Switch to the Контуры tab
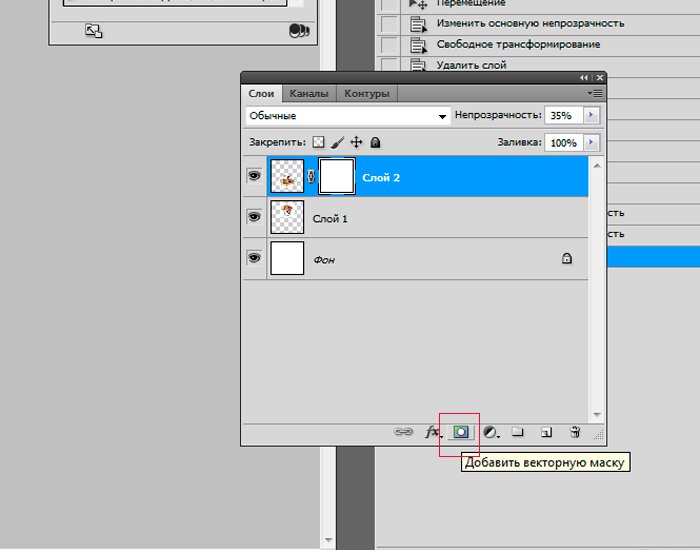 coord(366,93)
